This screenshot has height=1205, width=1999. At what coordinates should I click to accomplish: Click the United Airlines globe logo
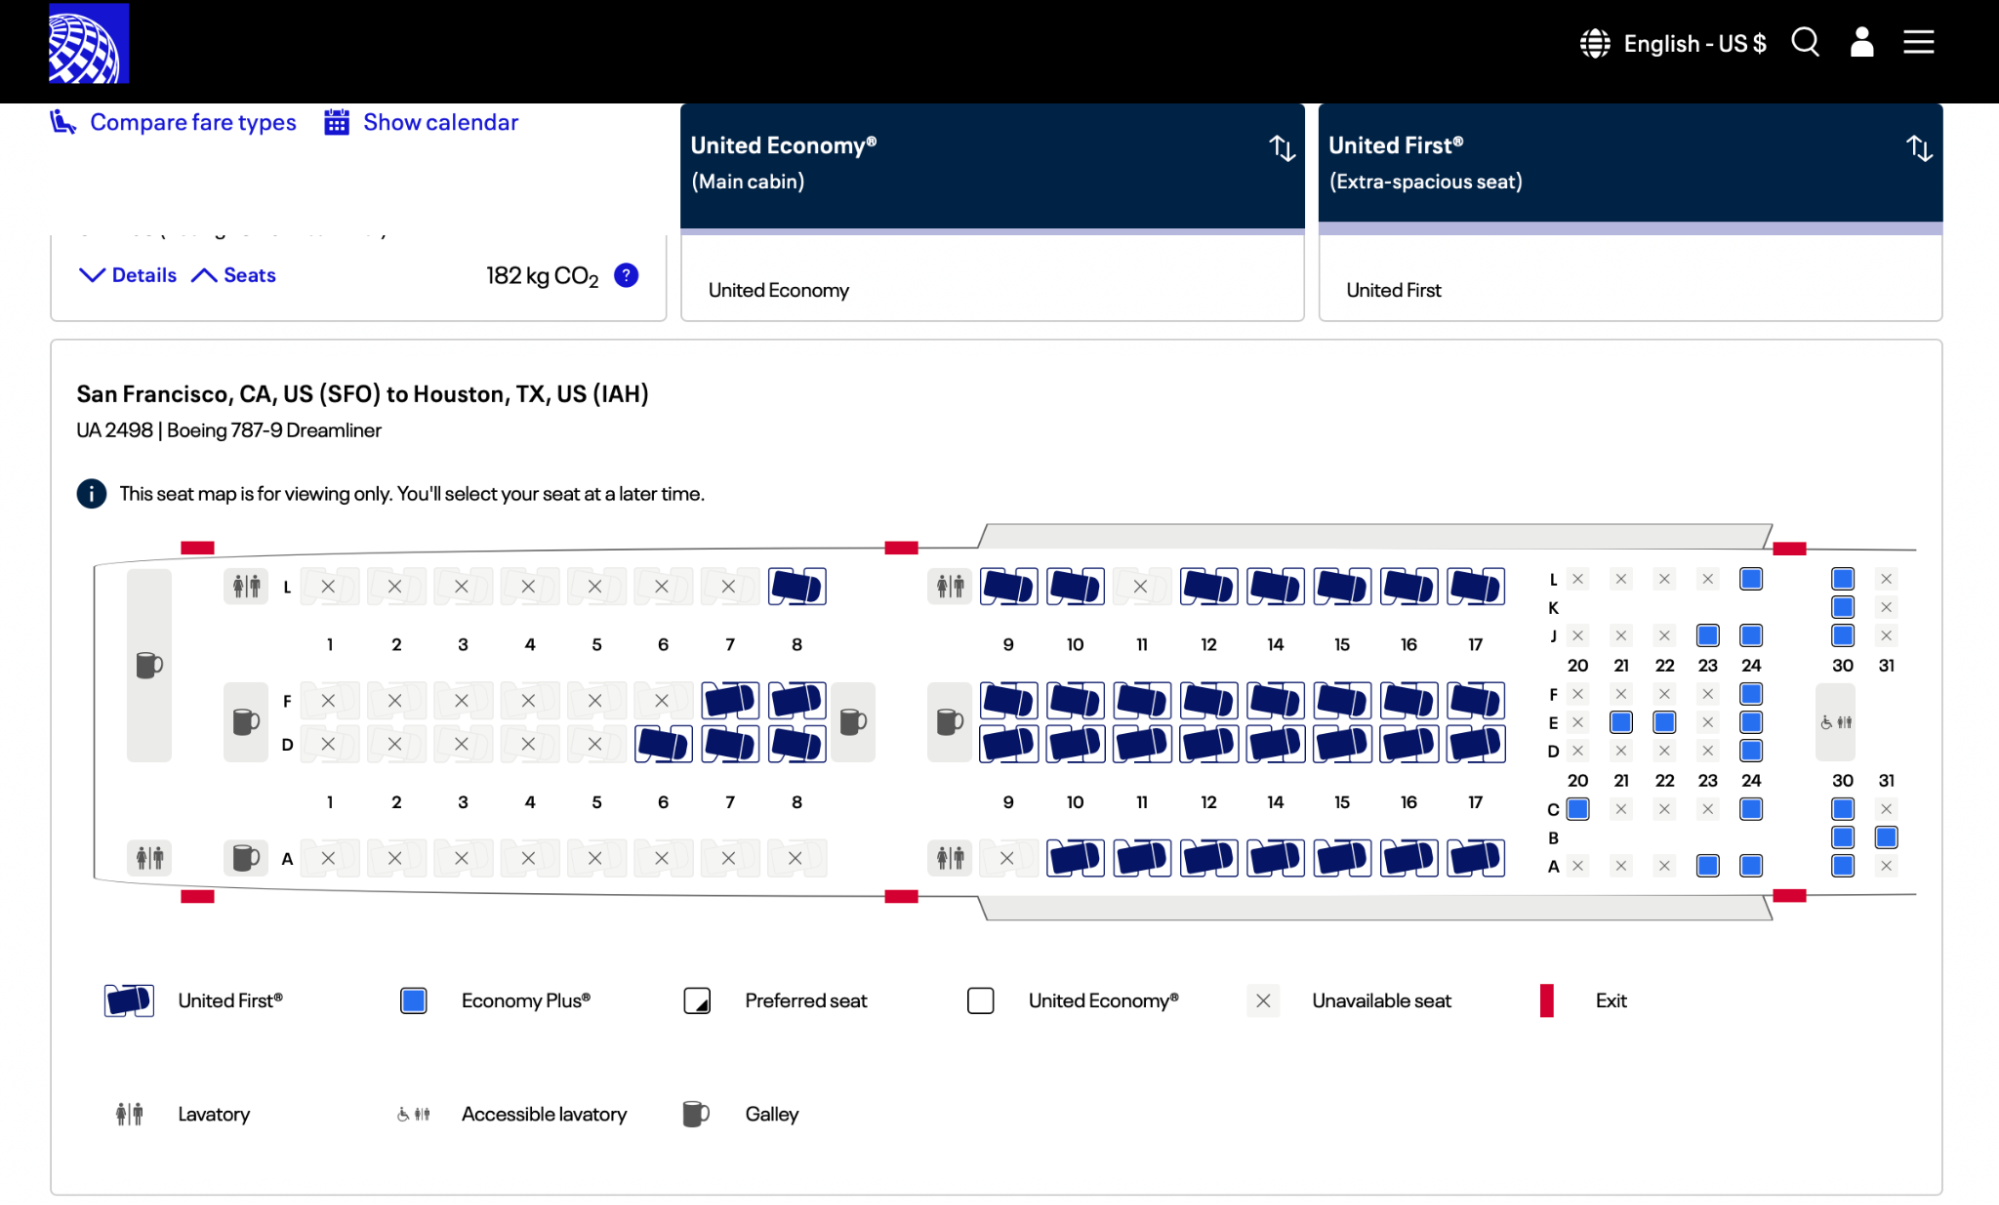pos(89,43)
